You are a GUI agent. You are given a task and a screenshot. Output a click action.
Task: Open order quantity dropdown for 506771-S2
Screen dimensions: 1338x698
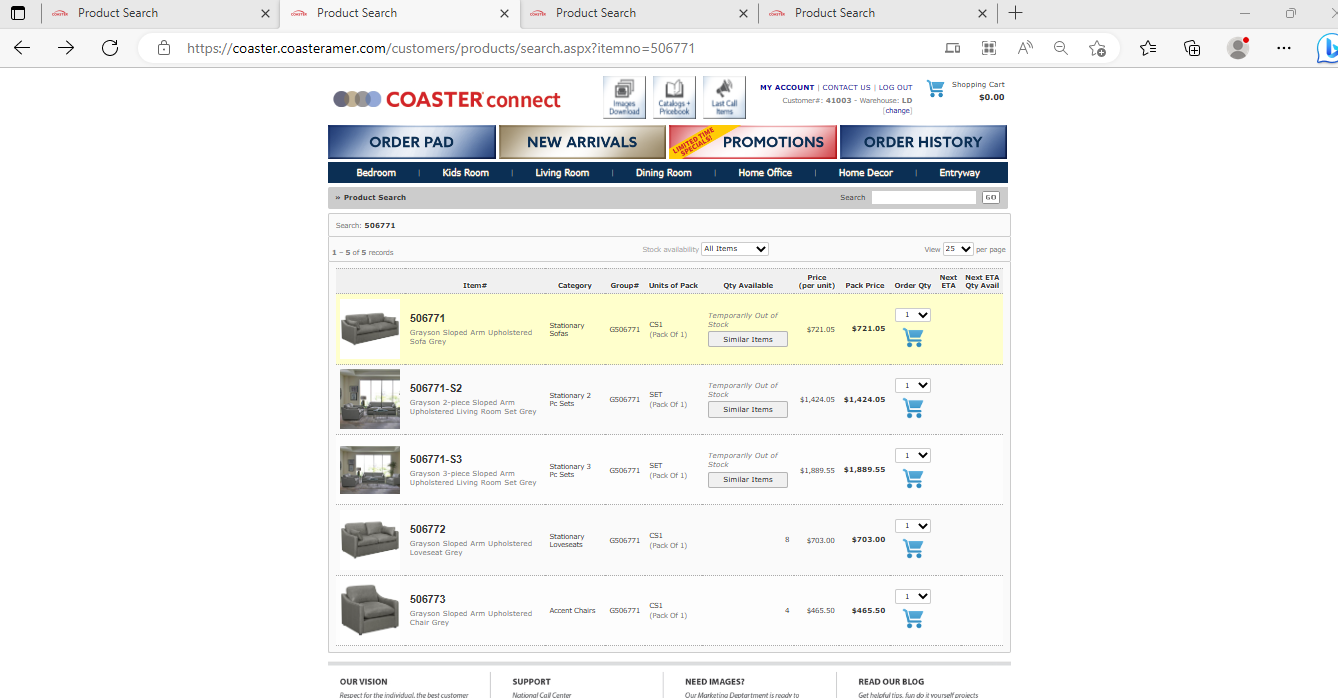coord(913,385)
